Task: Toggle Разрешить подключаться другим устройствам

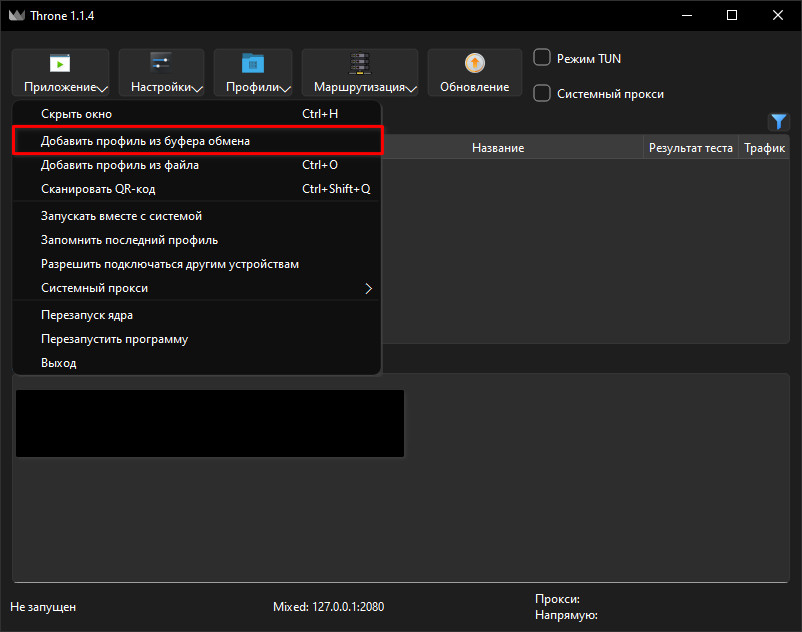Action: [x=196, y=264]
